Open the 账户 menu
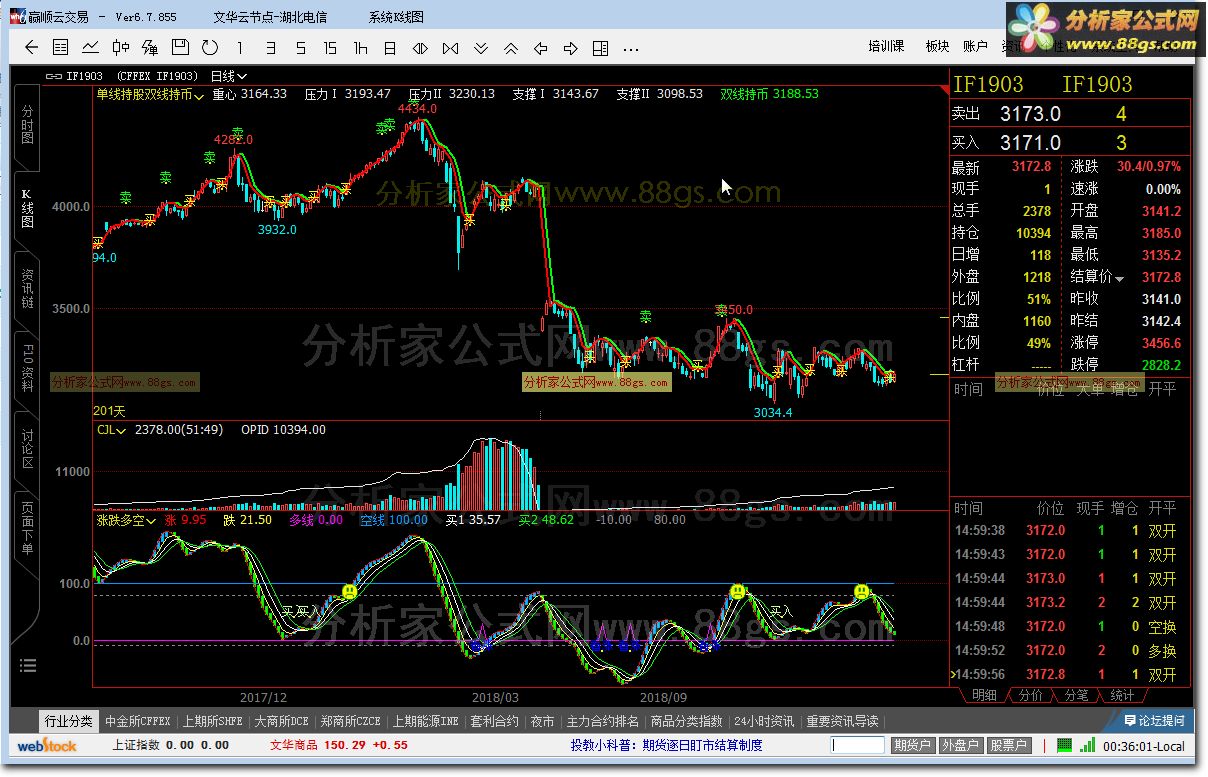The width and height of the screenshot is (1208, 777). tap(975, 46)
